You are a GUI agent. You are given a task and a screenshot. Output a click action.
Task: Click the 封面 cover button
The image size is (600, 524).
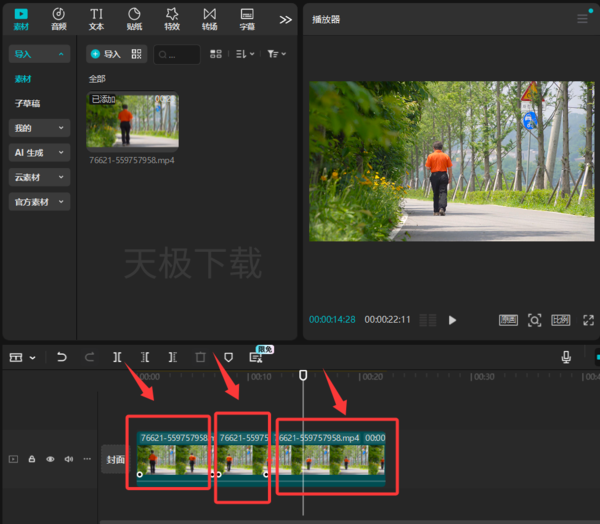(116, 459)
